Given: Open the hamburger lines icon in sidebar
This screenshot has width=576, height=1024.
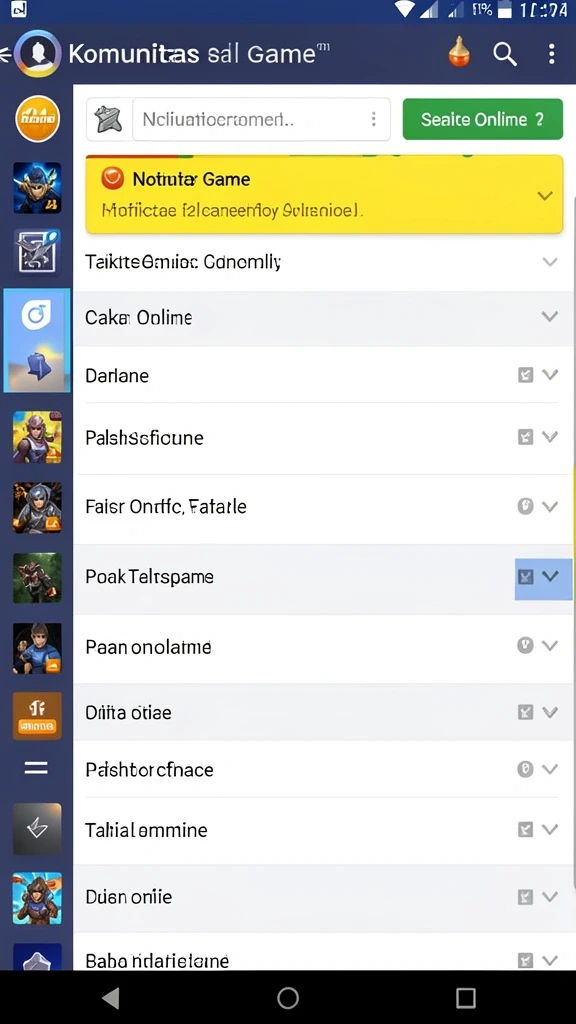Looking at the screenshot, I should pos(37,768).
